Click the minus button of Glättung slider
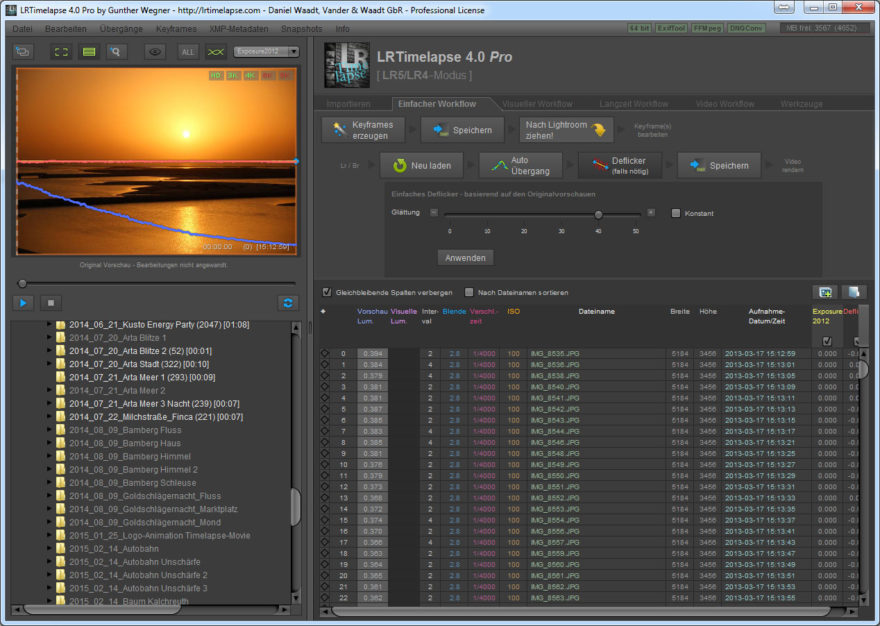880x626 pixels. click(434, 212)
